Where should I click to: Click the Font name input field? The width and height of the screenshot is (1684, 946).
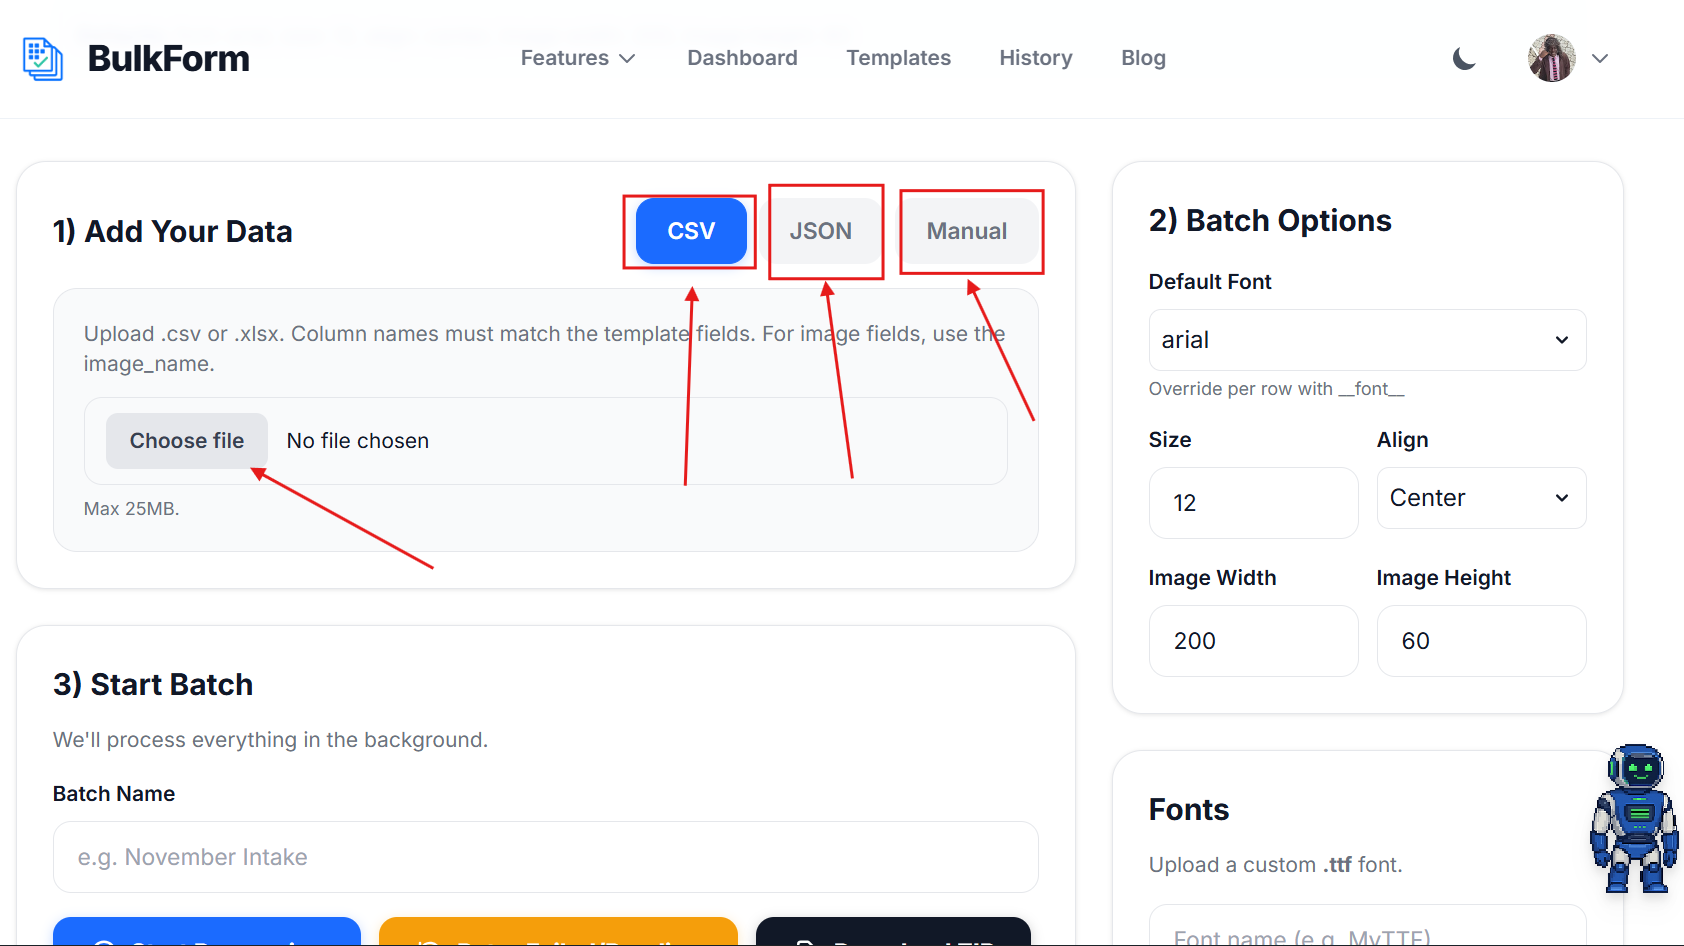pyautogui.click(x=1367, y=926)
